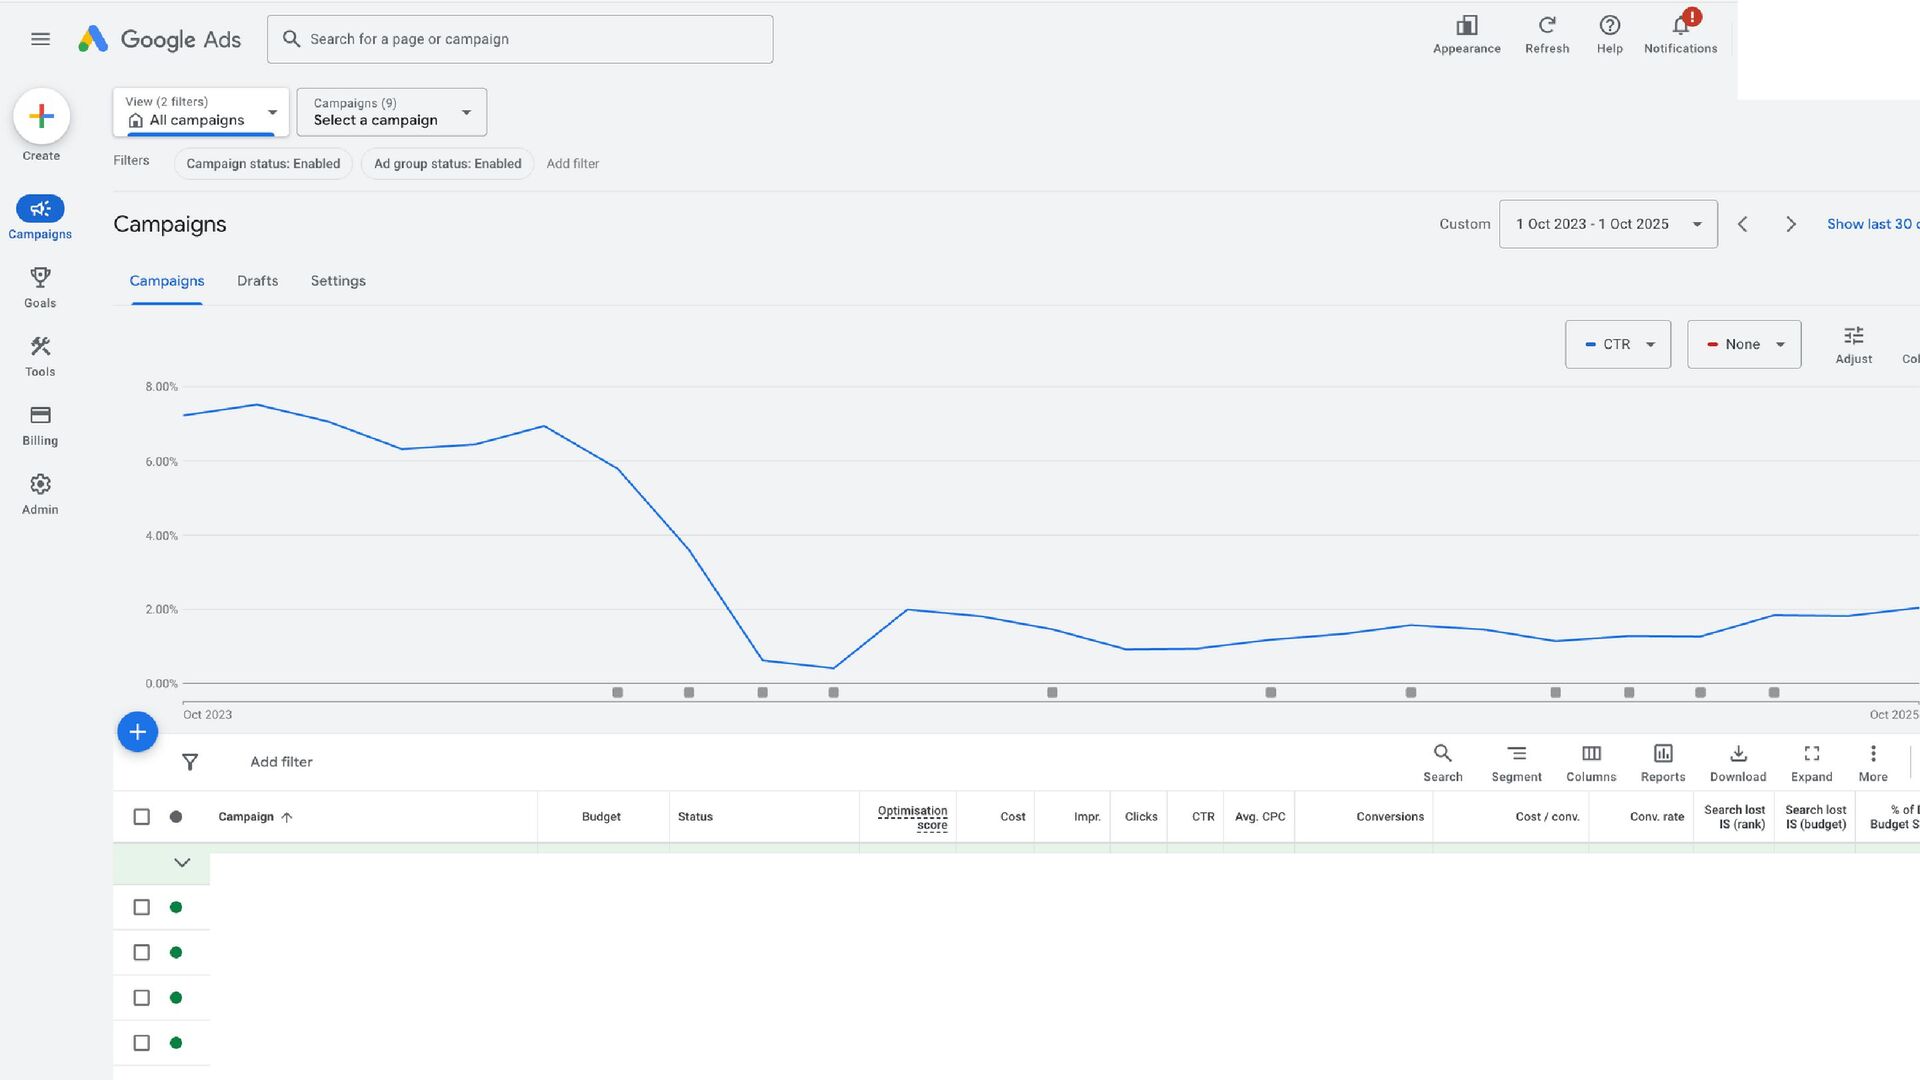1920x1080 pixels.
Task: Open the date range dropdown
Action: point(1607,224)
